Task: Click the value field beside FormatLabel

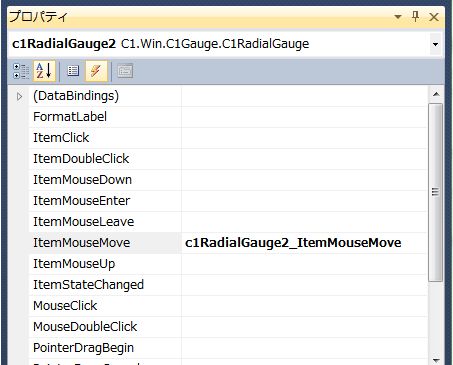Action: click(x=304, y=117)
